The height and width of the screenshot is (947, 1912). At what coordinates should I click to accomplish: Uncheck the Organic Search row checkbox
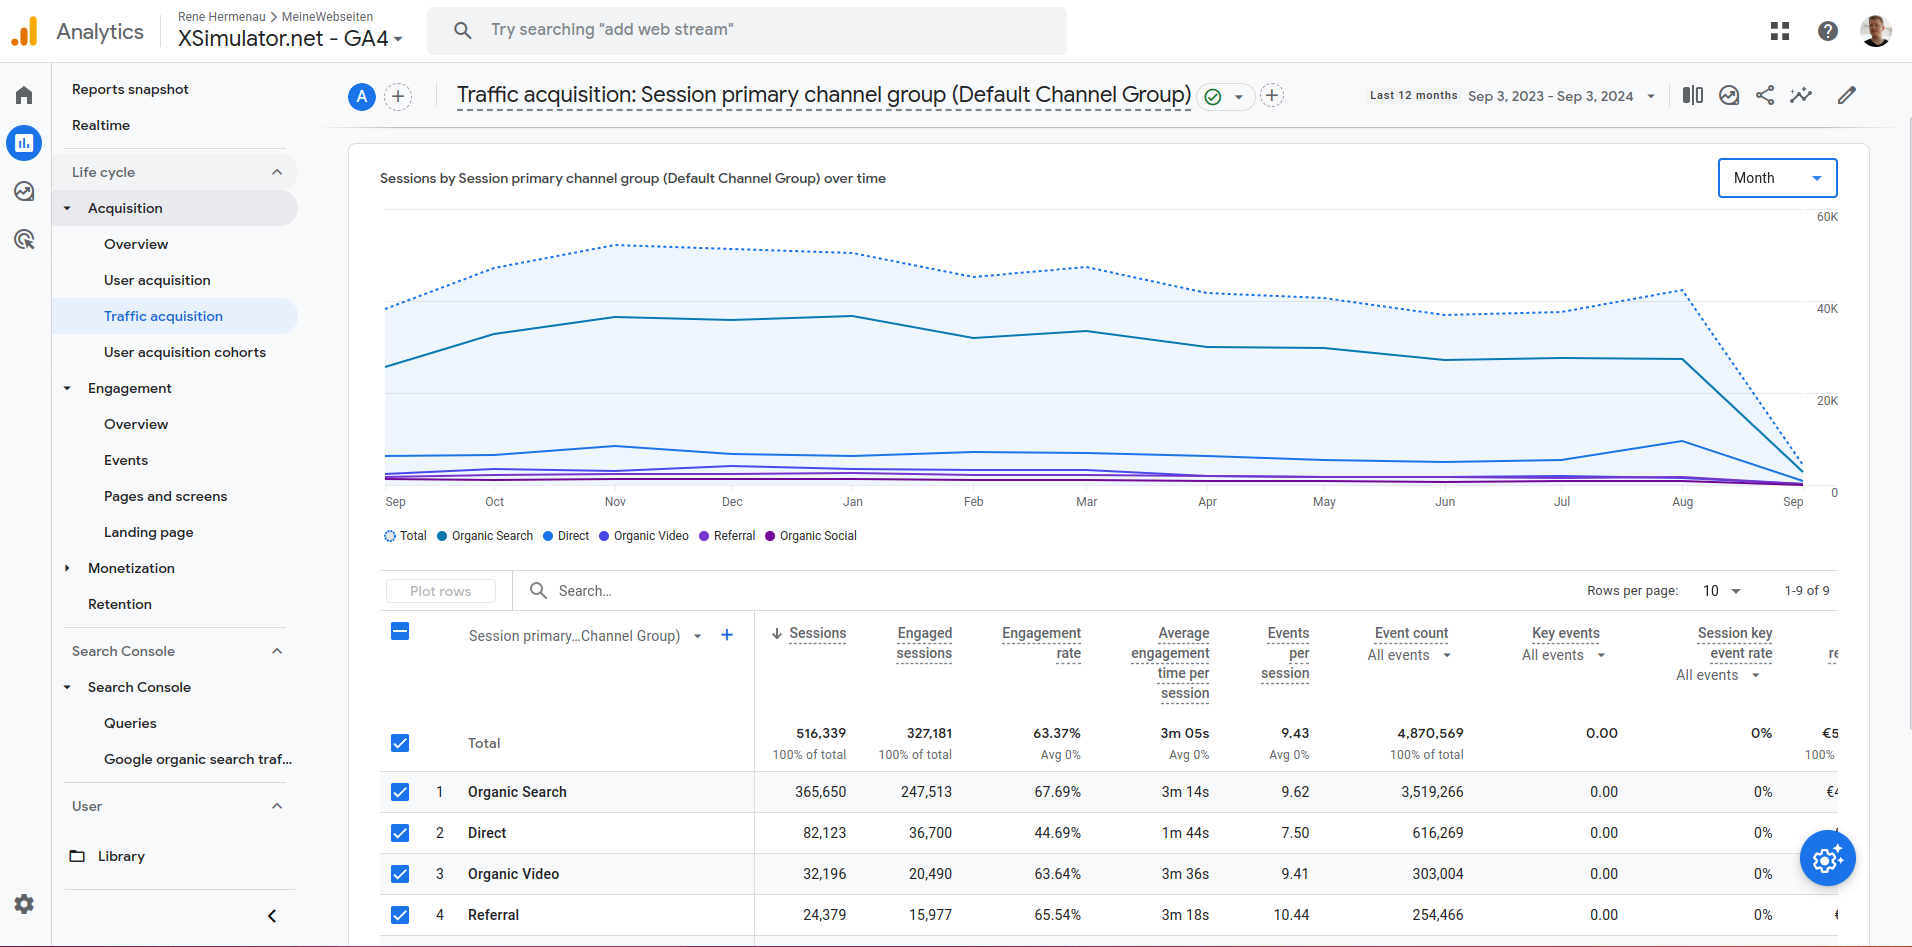[400, 792]
